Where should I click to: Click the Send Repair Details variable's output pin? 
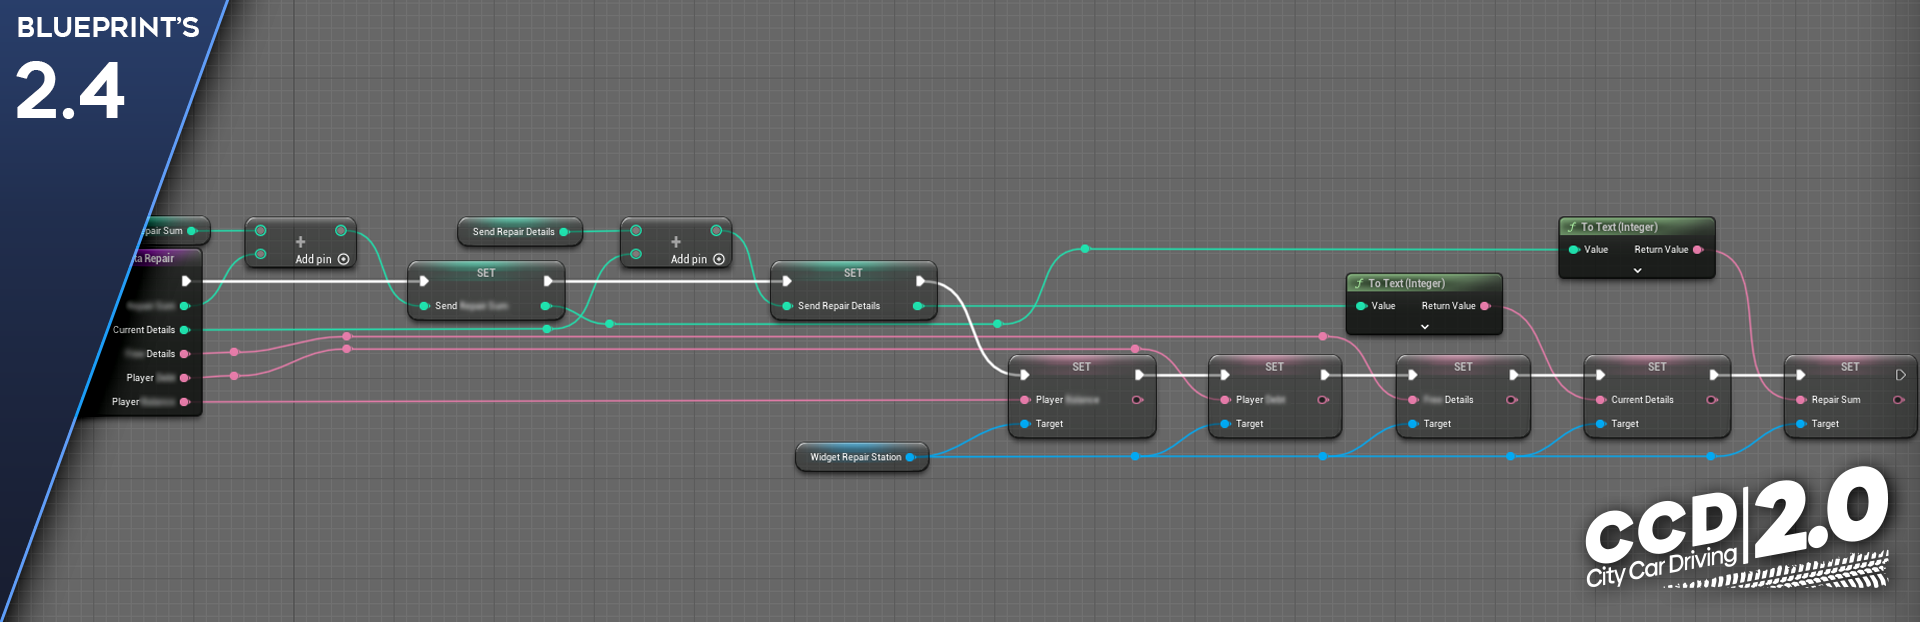564,232
